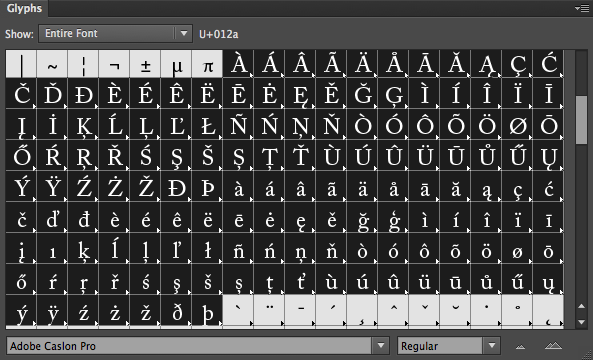Open the Glyphs panel flyout menu
Image resolution: width=593 pixels, height=360 pixels.
click(x=581, y=8)
